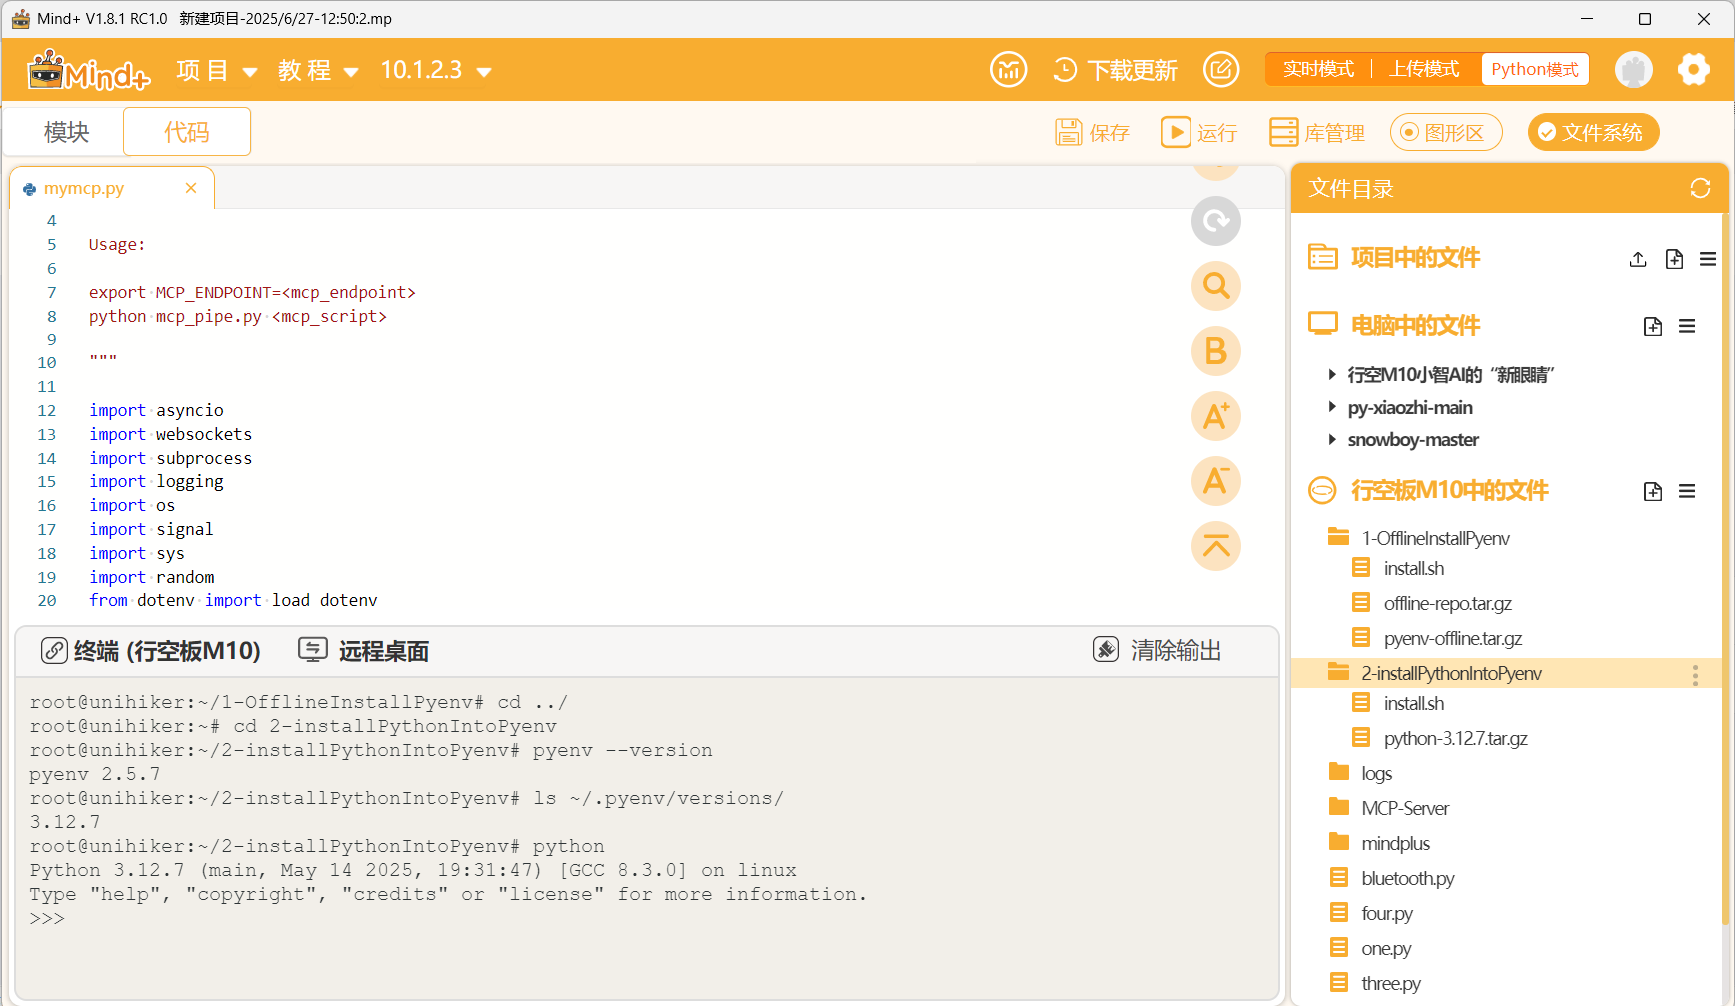Click the feedback edit icon in header

pyautogui.click(x=1220, y=69)
